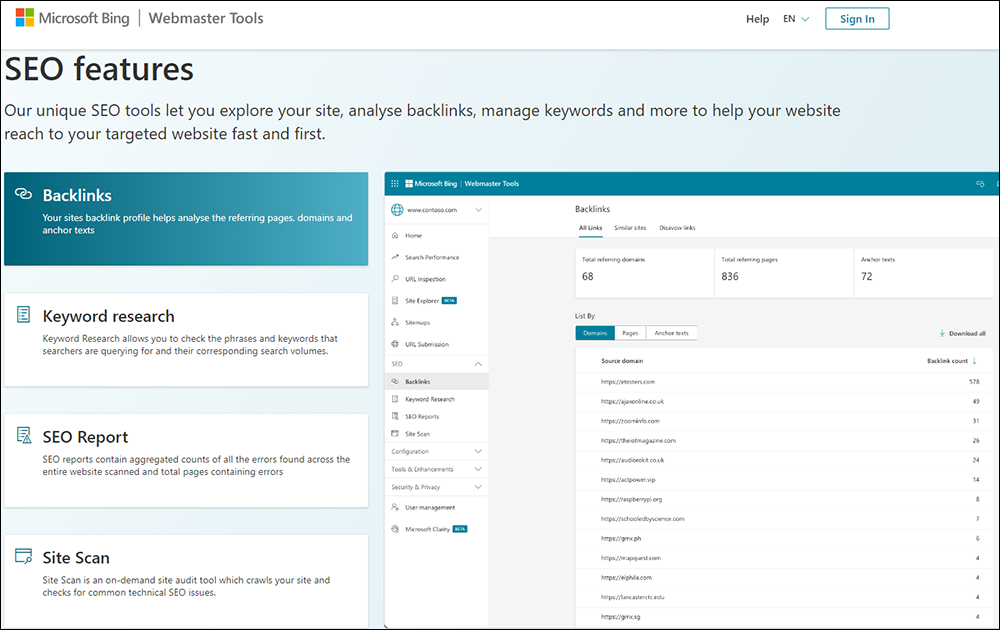This screenshot has height=630, width=1000.
Task: Click the Site Scan card icon
Action: (24, 556)
